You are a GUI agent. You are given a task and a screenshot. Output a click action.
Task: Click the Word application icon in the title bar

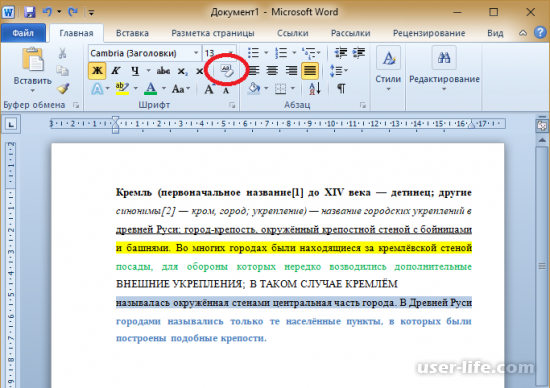tap(8, 12)
